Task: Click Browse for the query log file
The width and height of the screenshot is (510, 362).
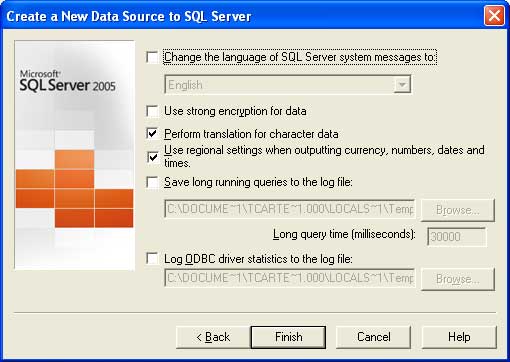Action: [x=458, y=210]
